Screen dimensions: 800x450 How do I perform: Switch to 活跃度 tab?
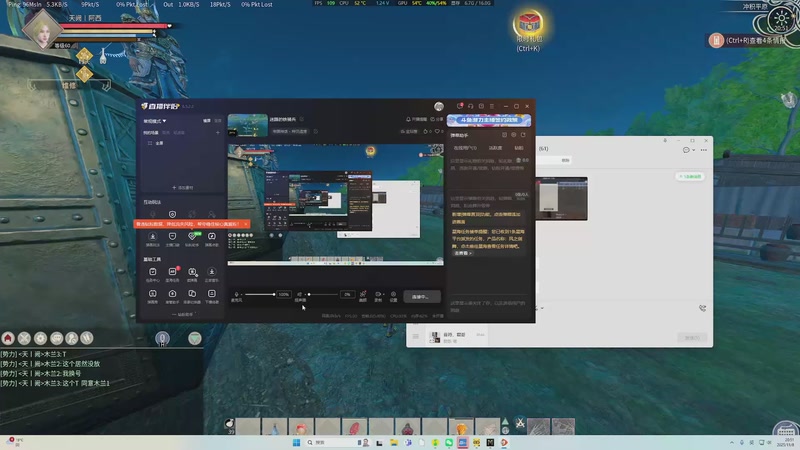coord(495,148)
